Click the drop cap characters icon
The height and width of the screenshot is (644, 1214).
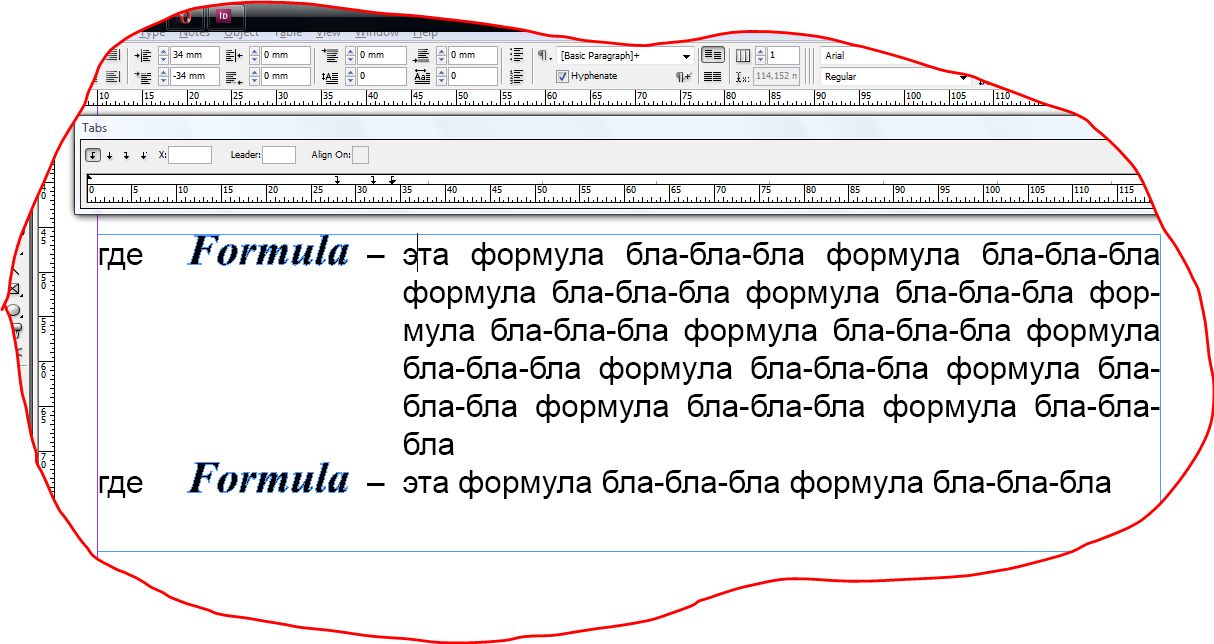click(x=422, y=77)
